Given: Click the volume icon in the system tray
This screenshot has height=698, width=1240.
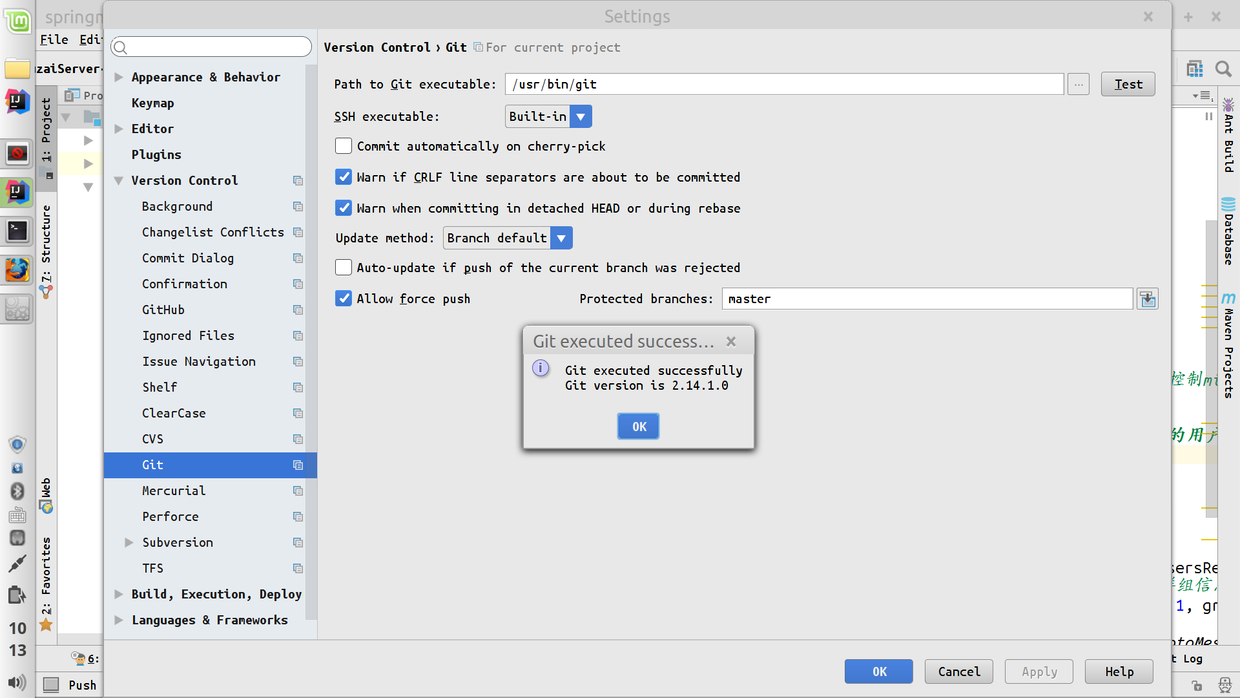Looking at the screenshot, I should click(x=17, y=683).
